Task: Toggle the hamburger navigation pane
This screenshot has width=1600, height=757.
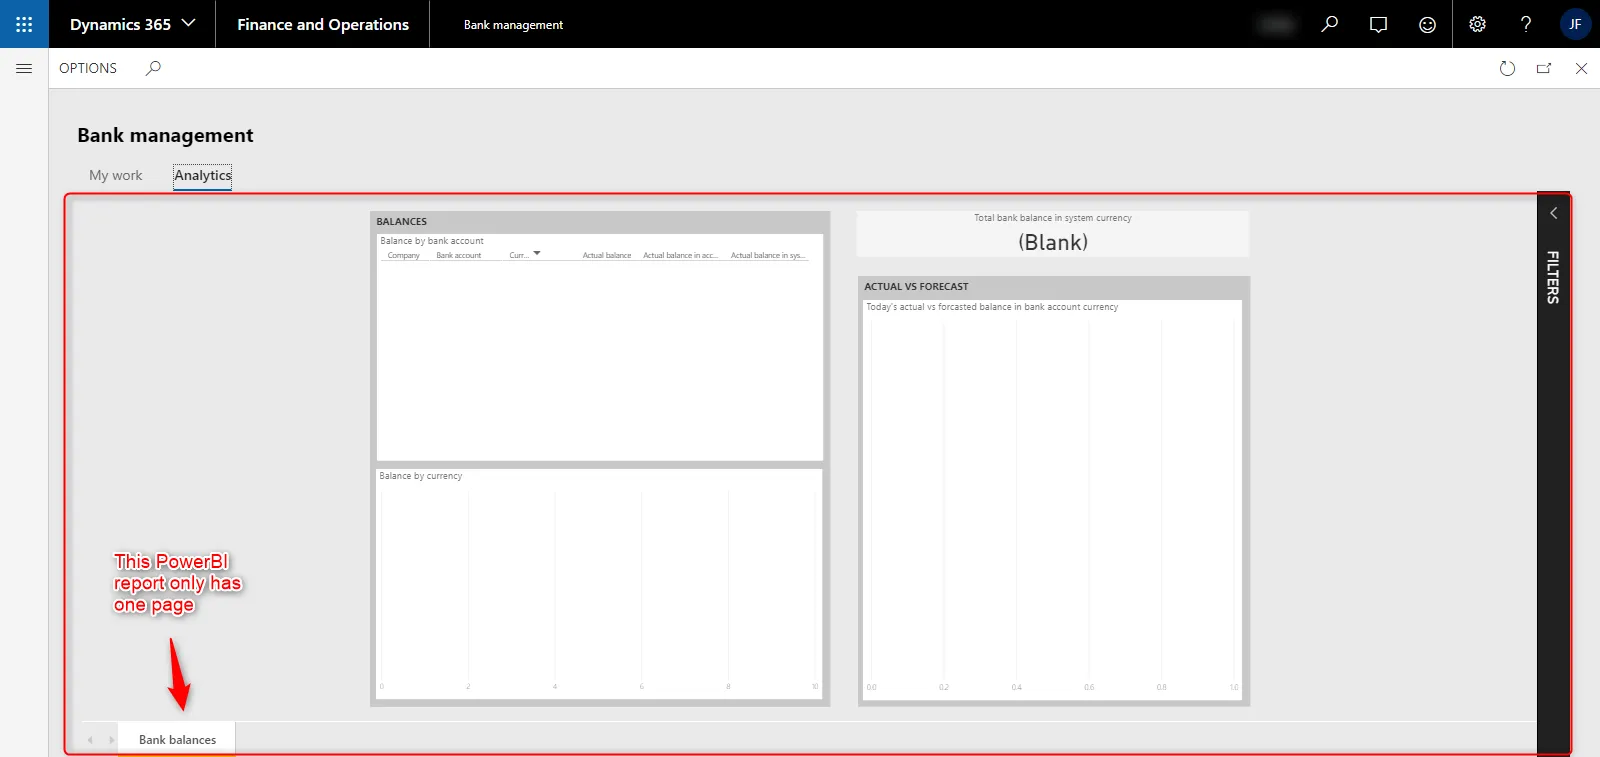Action: 24,68
